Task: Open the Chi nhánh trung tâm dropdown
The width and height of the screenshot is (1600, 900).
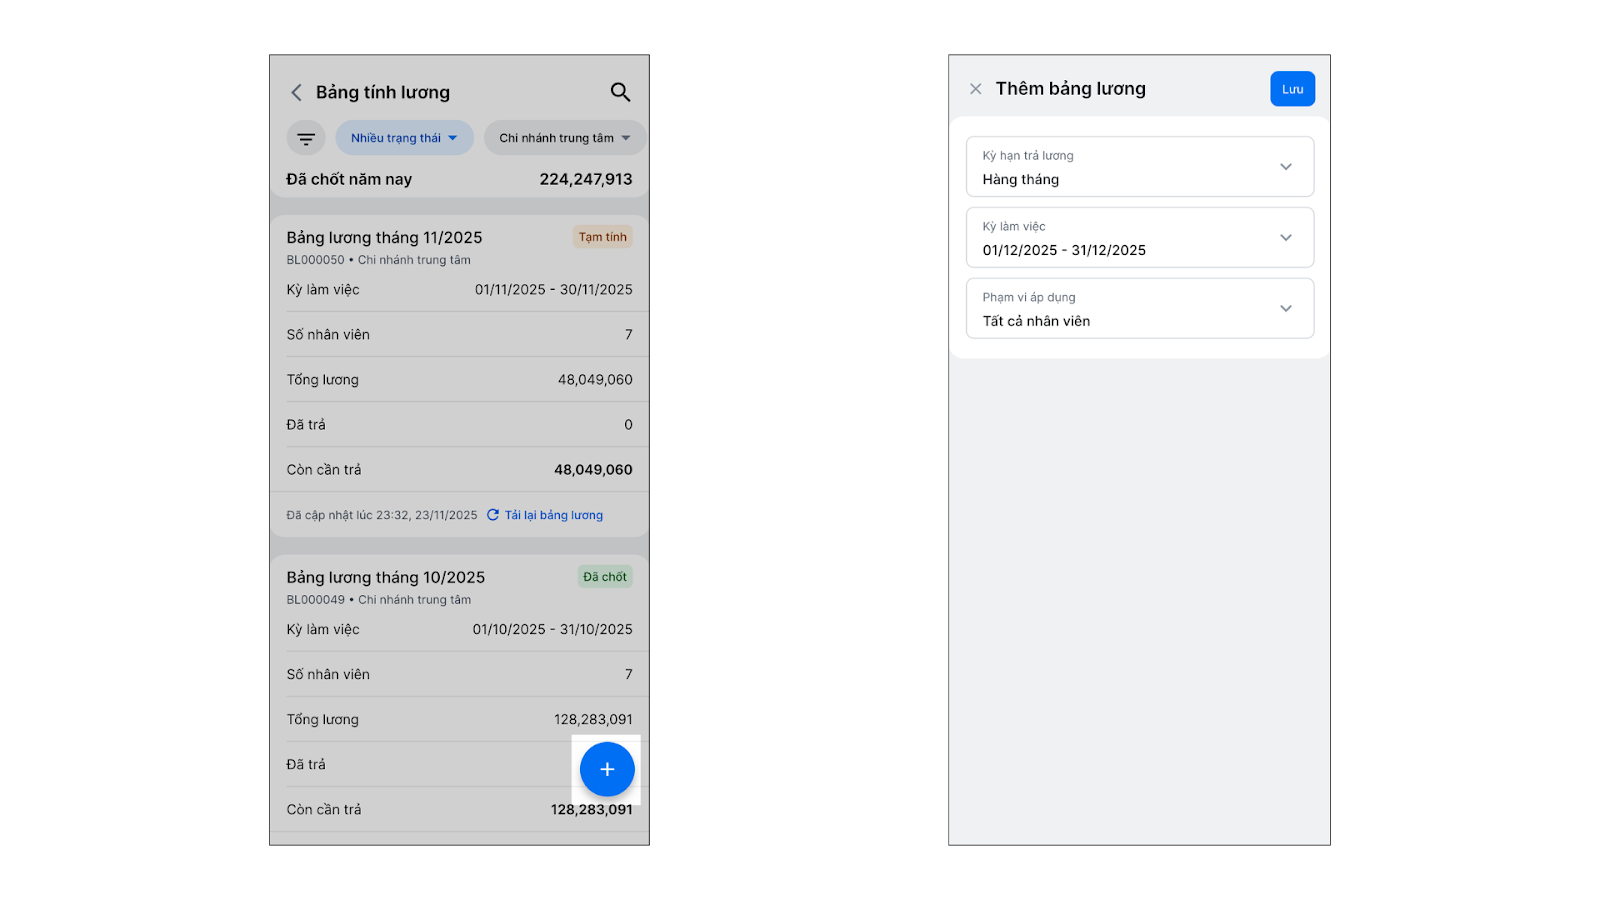Action: (x=564, y=138)
